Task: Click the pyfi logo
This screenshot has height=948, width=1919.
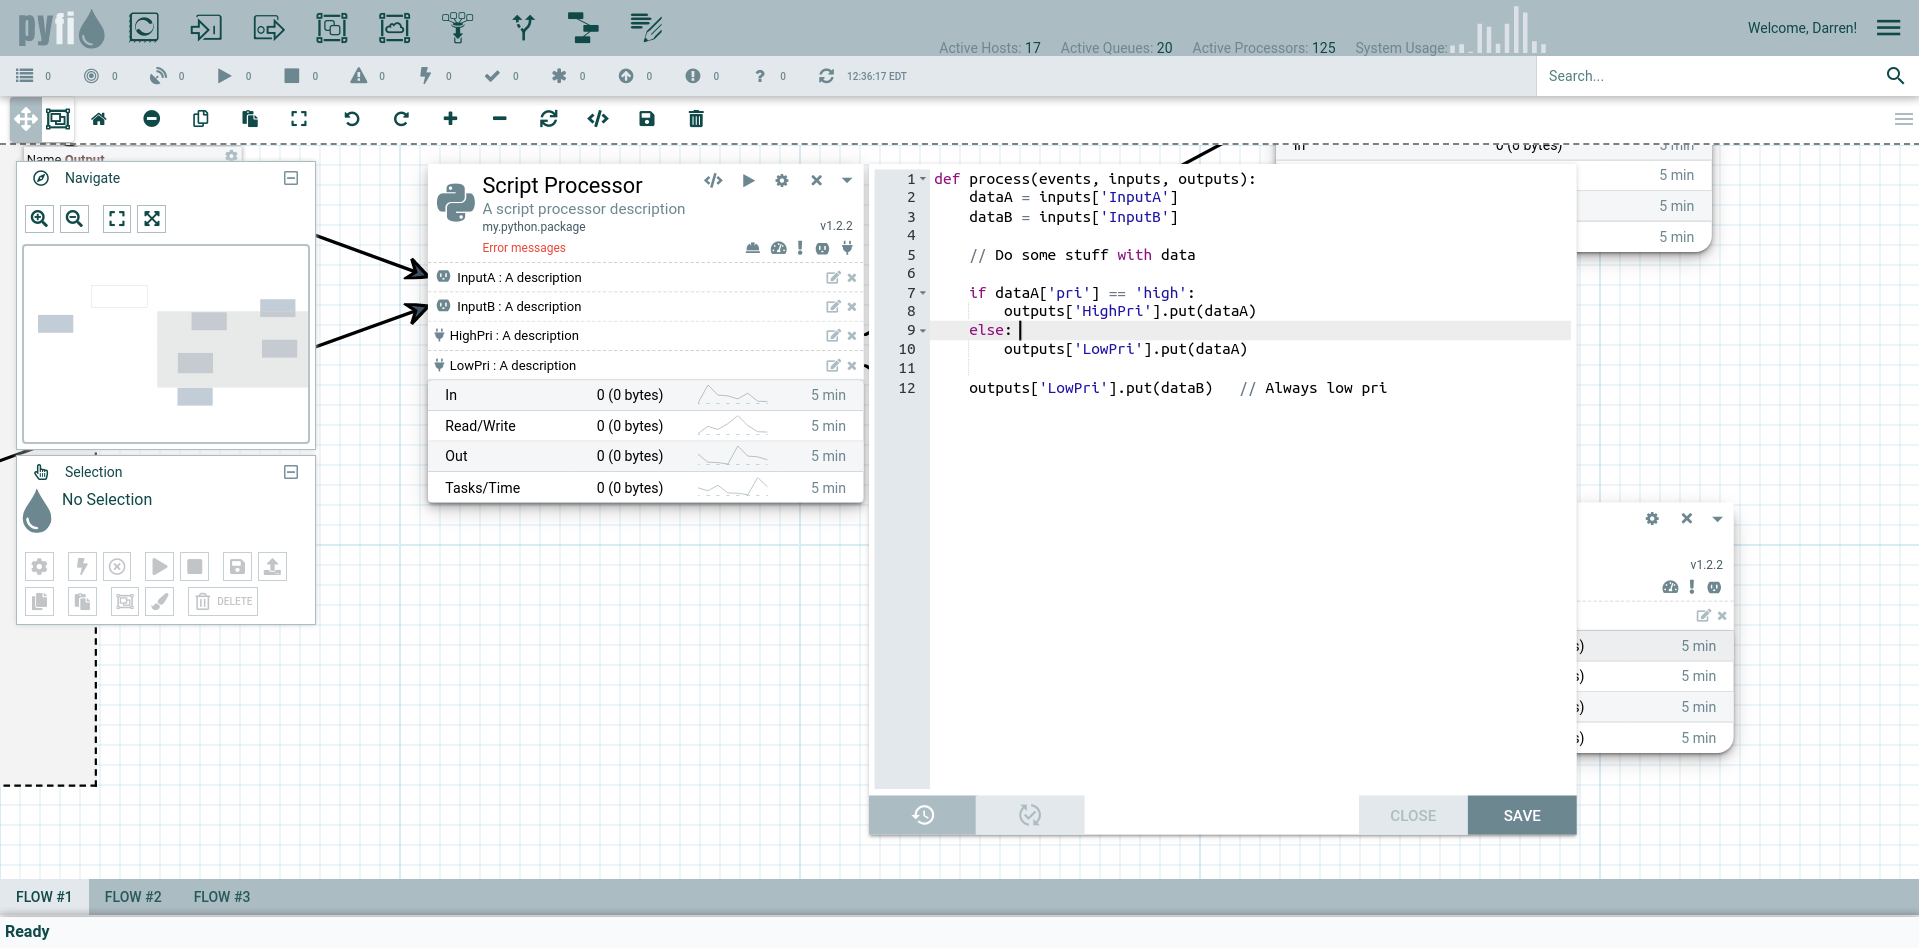Action: [x=60, y=28]
